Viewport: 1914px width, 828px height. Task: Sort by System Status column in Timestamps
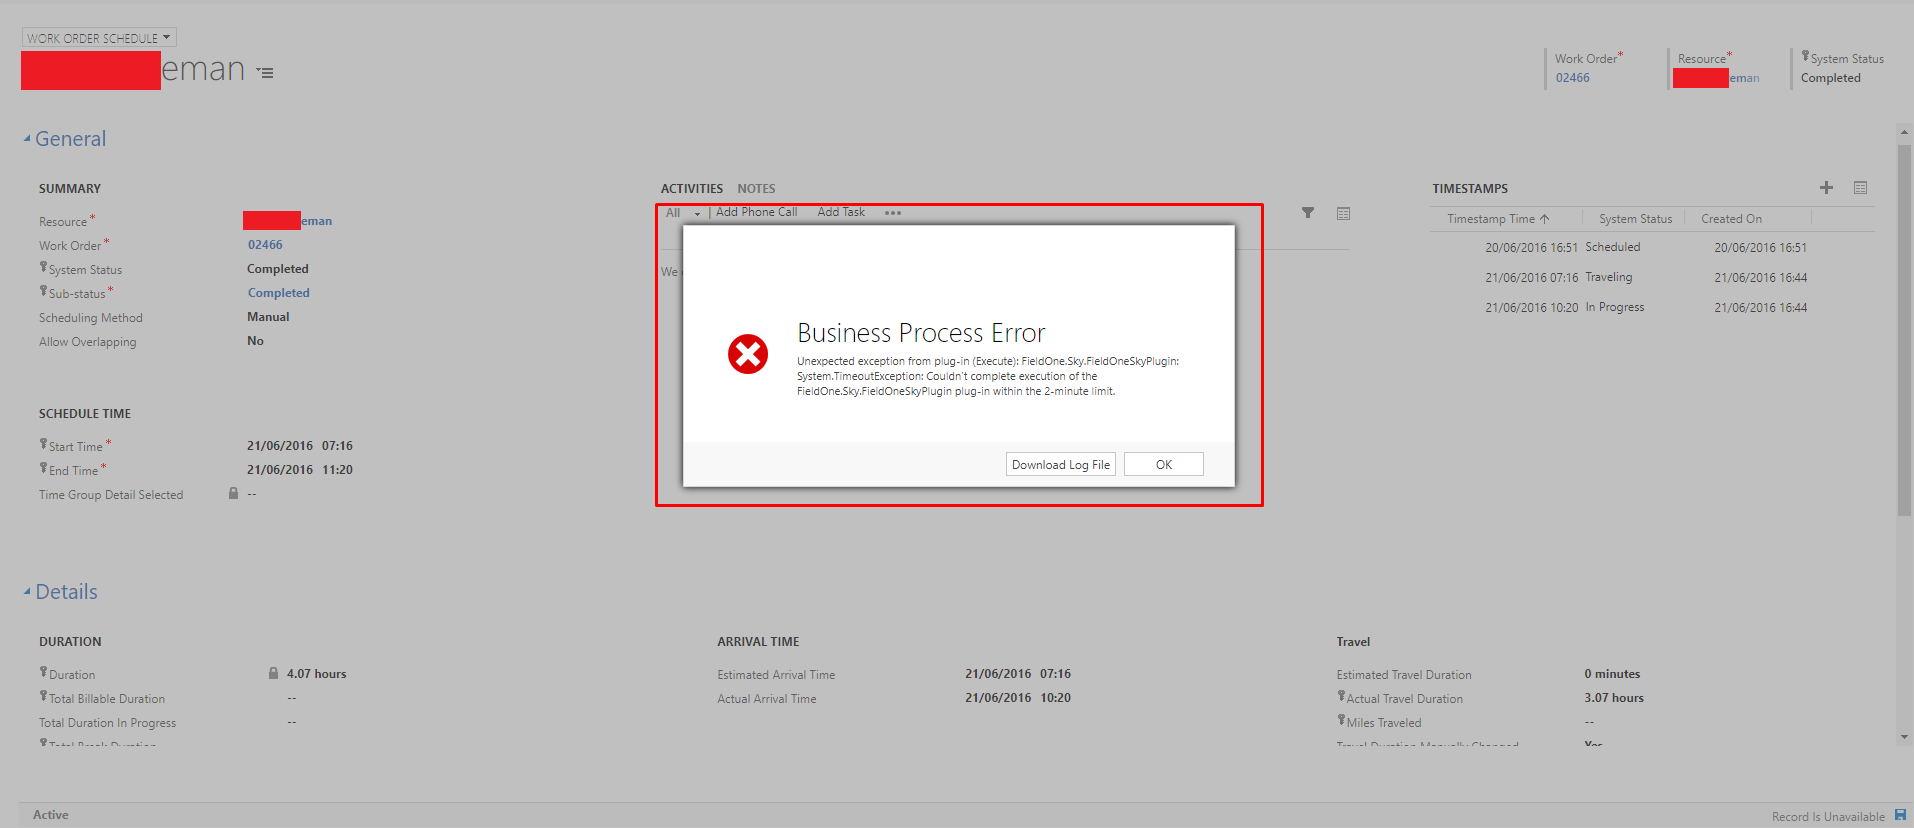[1635, 219]
